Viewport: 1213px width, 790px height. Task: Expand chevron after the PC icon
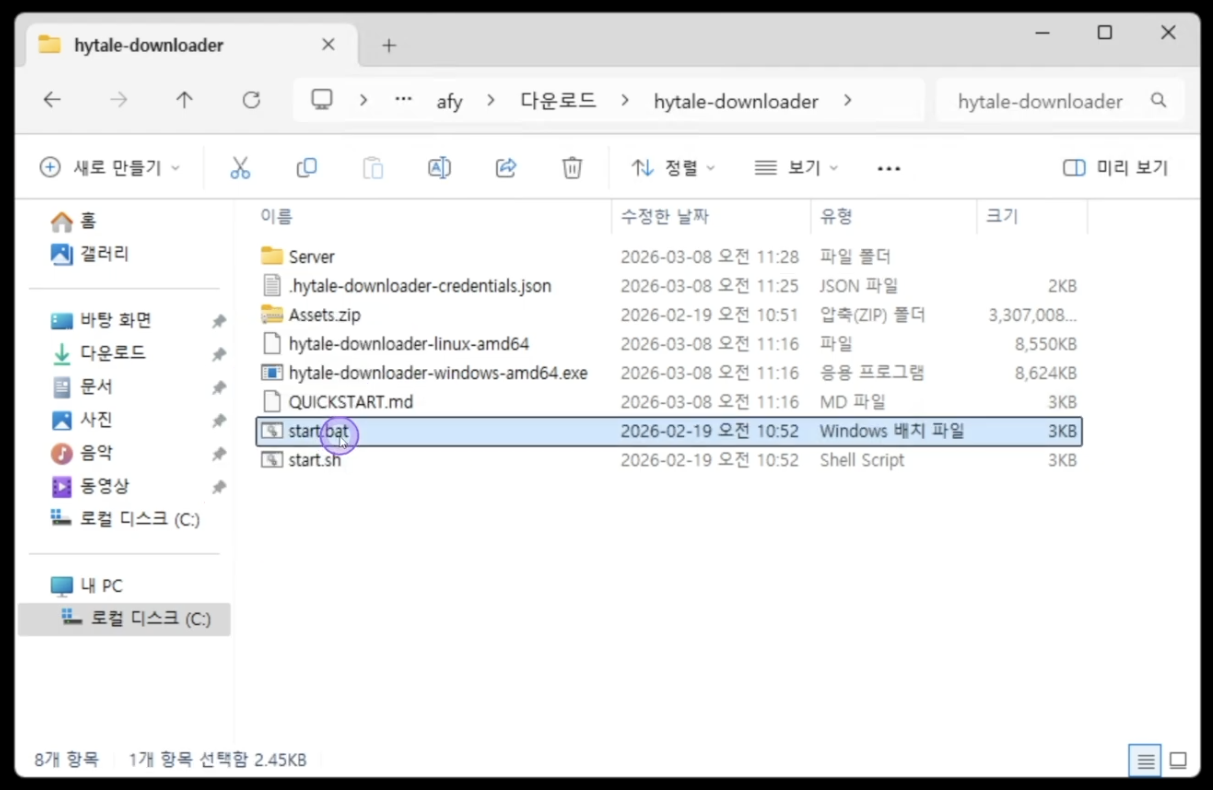coord(363,100)
